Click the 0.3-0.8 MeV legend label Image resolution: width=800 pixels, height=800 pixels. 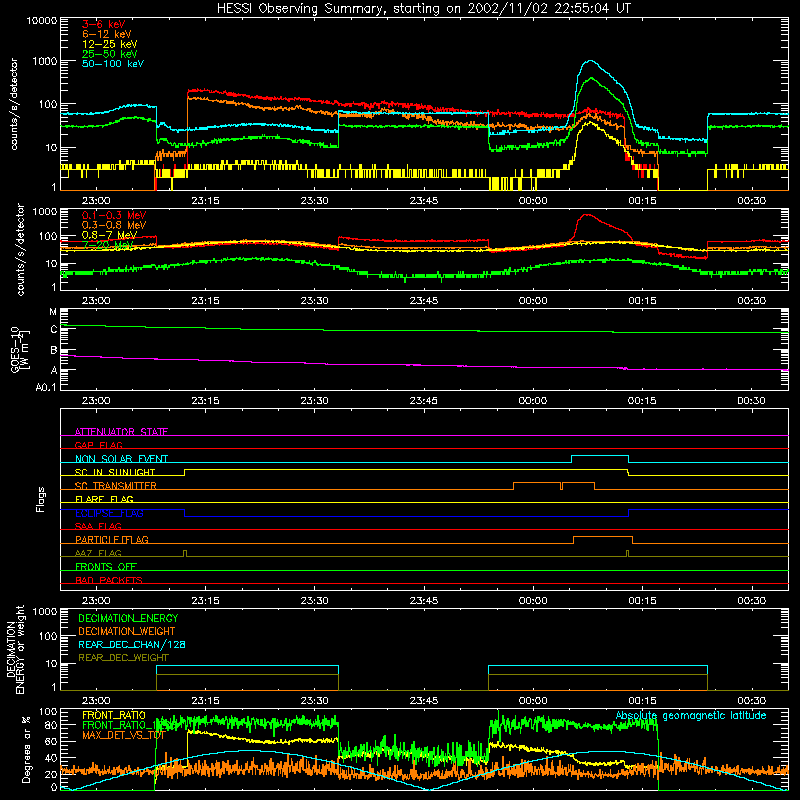(x=114, y=225)
